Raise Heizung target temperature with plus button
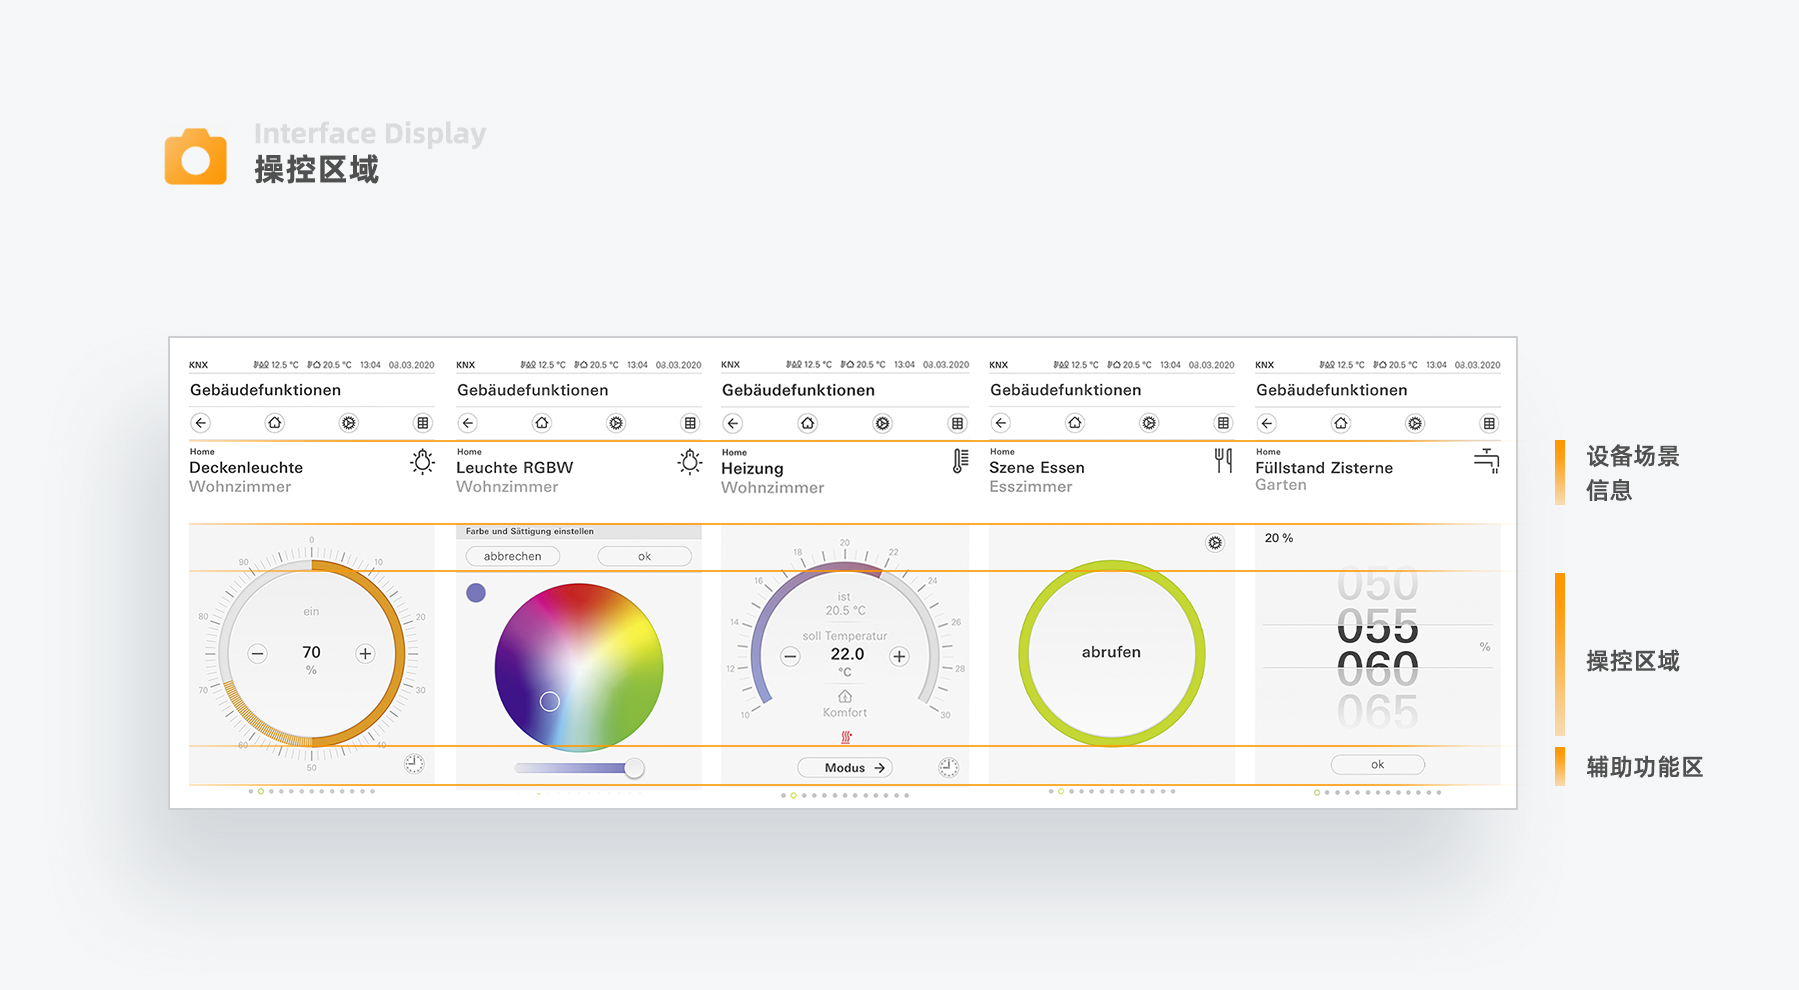The image size is (1799, 990). (899, 656)
